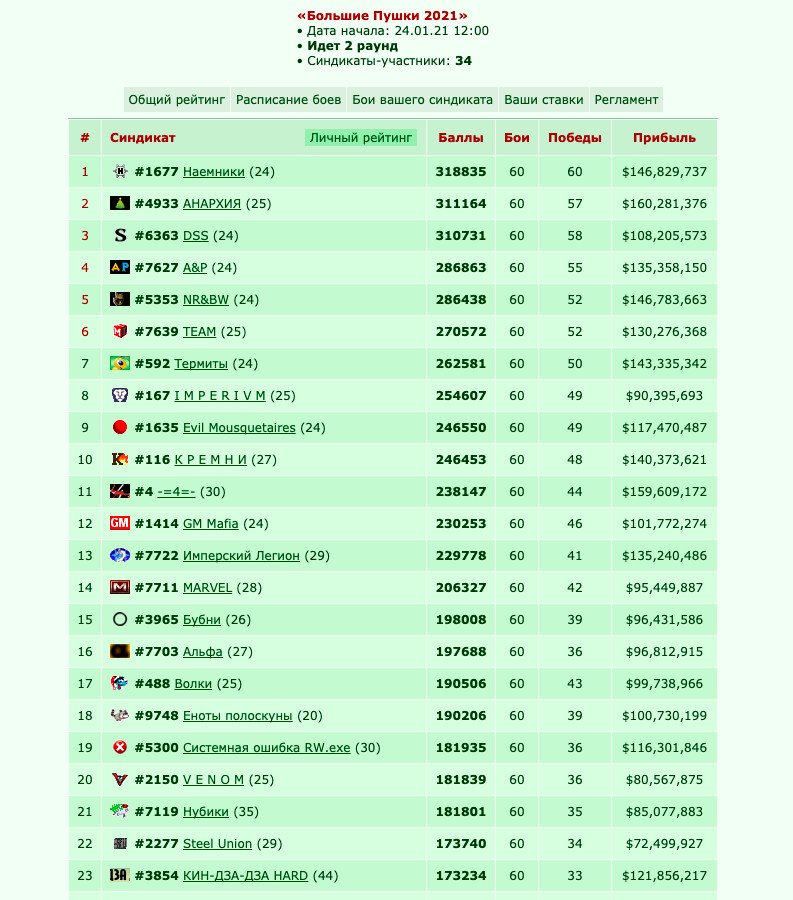Viewport: 793px width, 900px height.
Task: Click the Личный рейтинг button
Action: [x=361, y=138]
